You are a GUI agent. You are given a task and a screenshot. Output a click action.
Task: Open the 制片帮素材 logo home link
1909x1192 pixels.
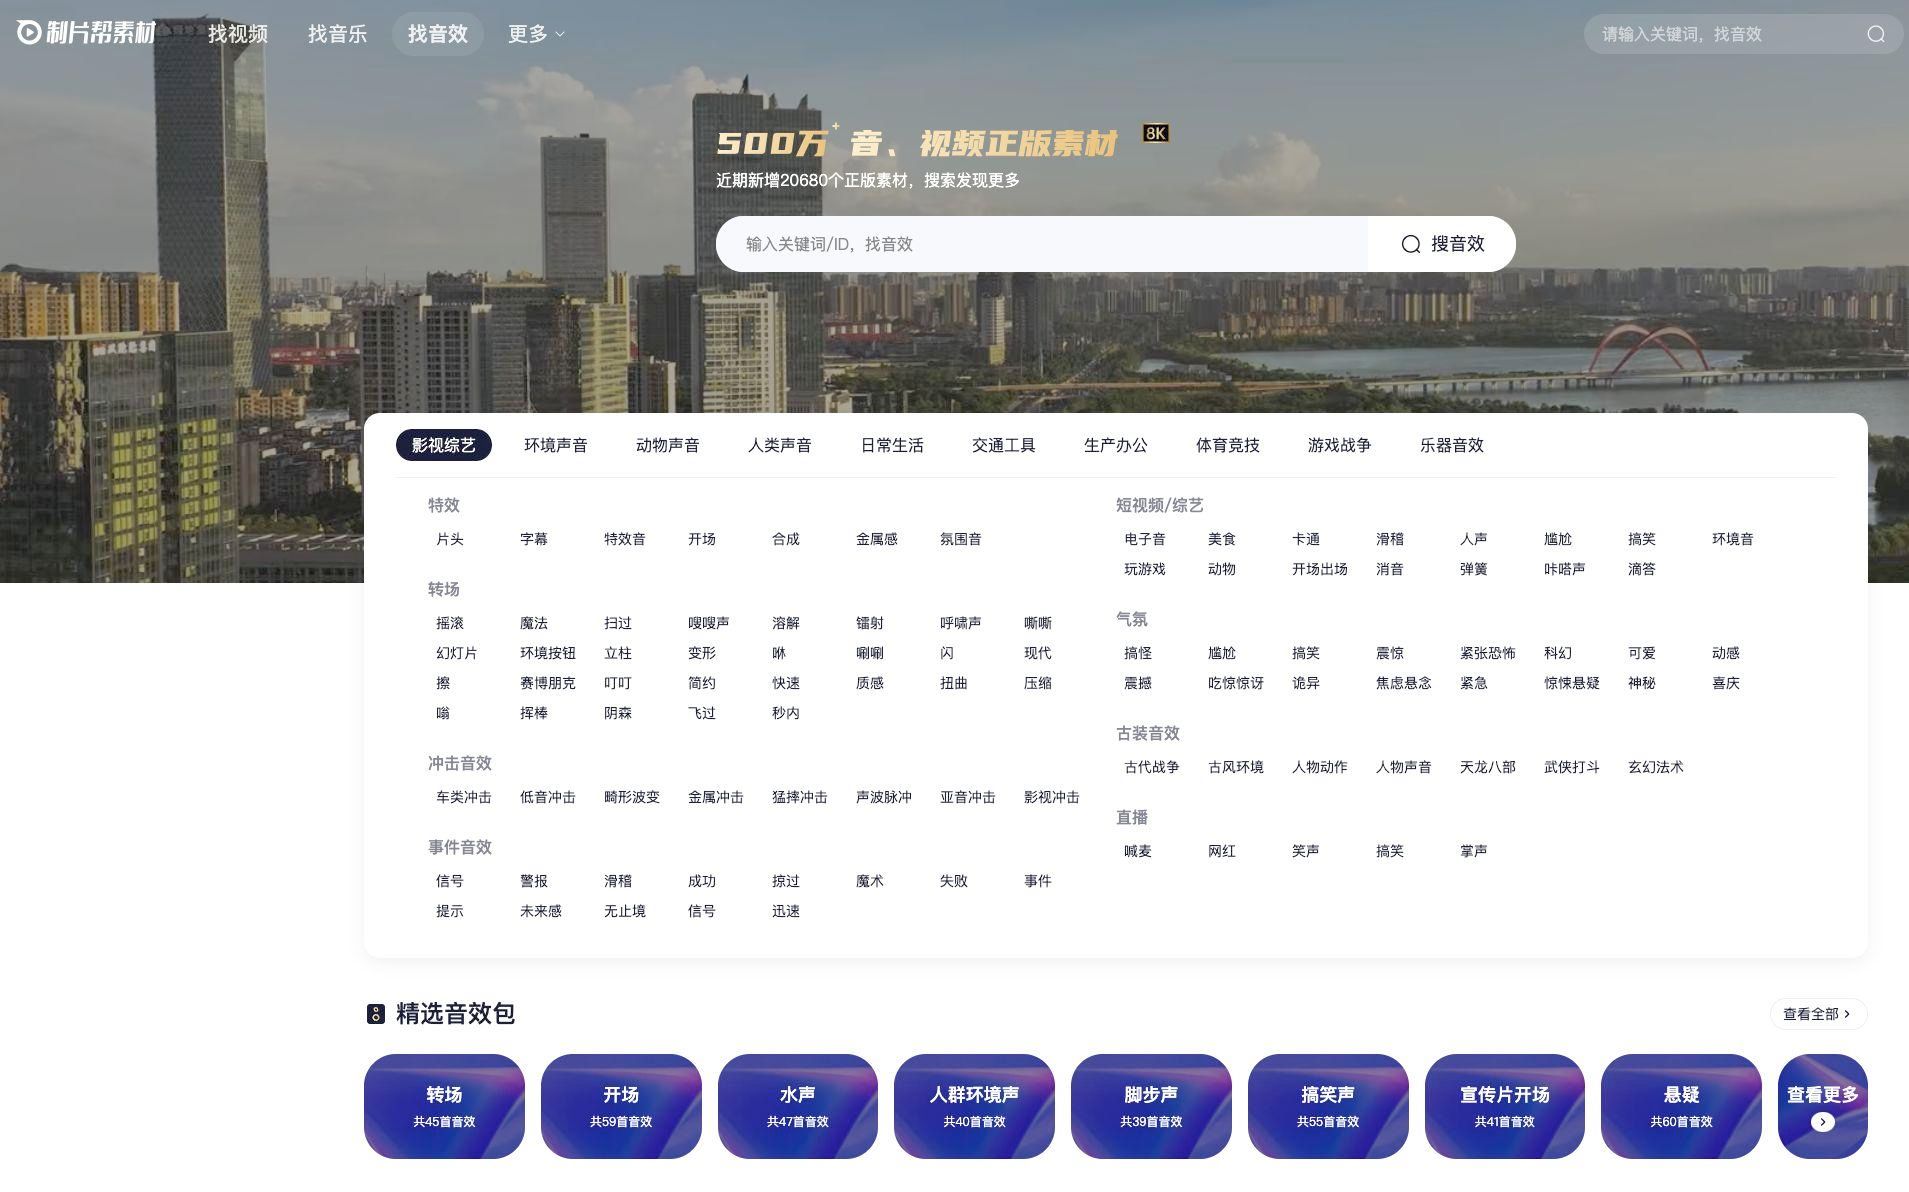click(87, 33)
